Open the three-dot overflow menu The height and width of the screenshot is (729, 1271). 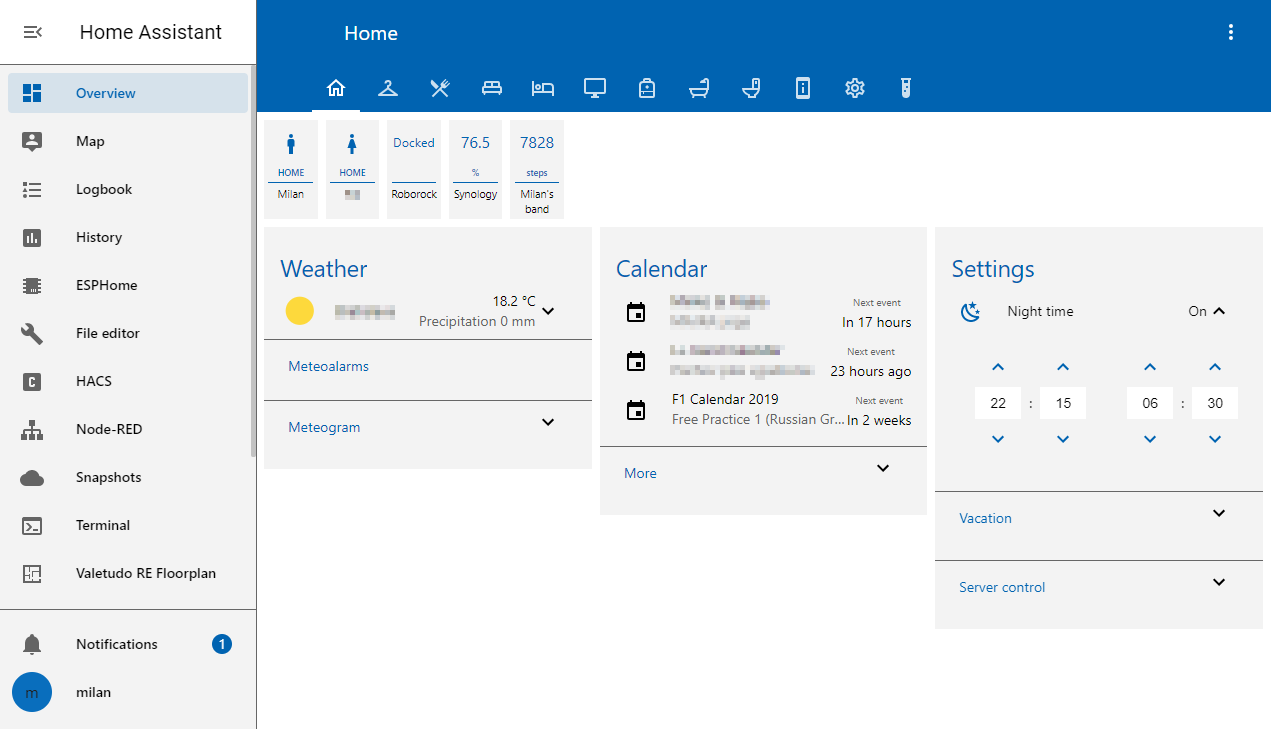pyautogui.click(x=1231, y=32)
